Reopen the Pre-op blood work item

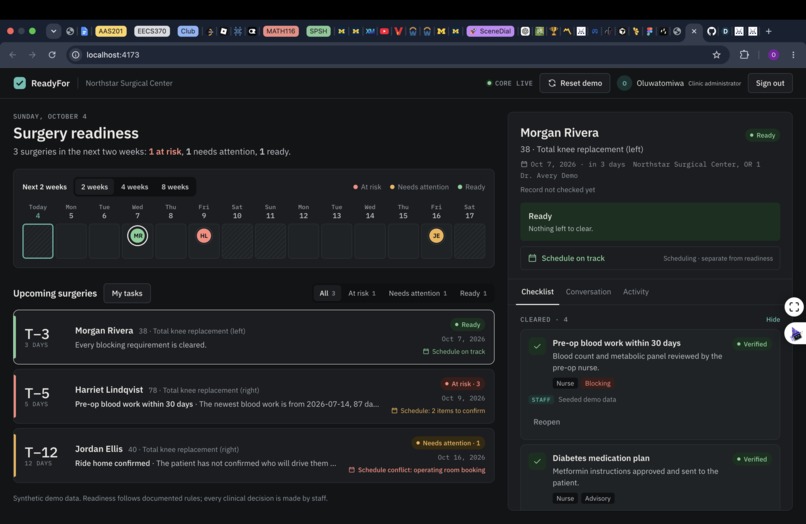pos(546,422)
